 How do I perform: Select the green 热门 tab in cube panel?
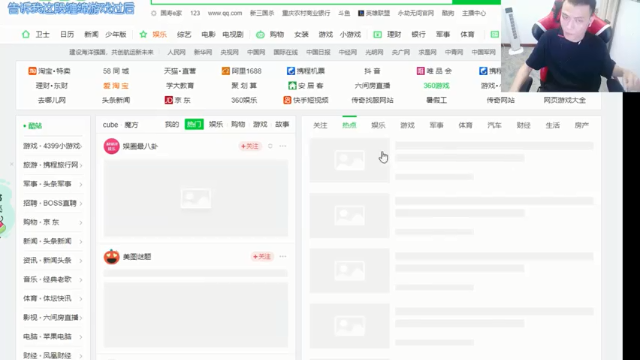coord(194,124)
